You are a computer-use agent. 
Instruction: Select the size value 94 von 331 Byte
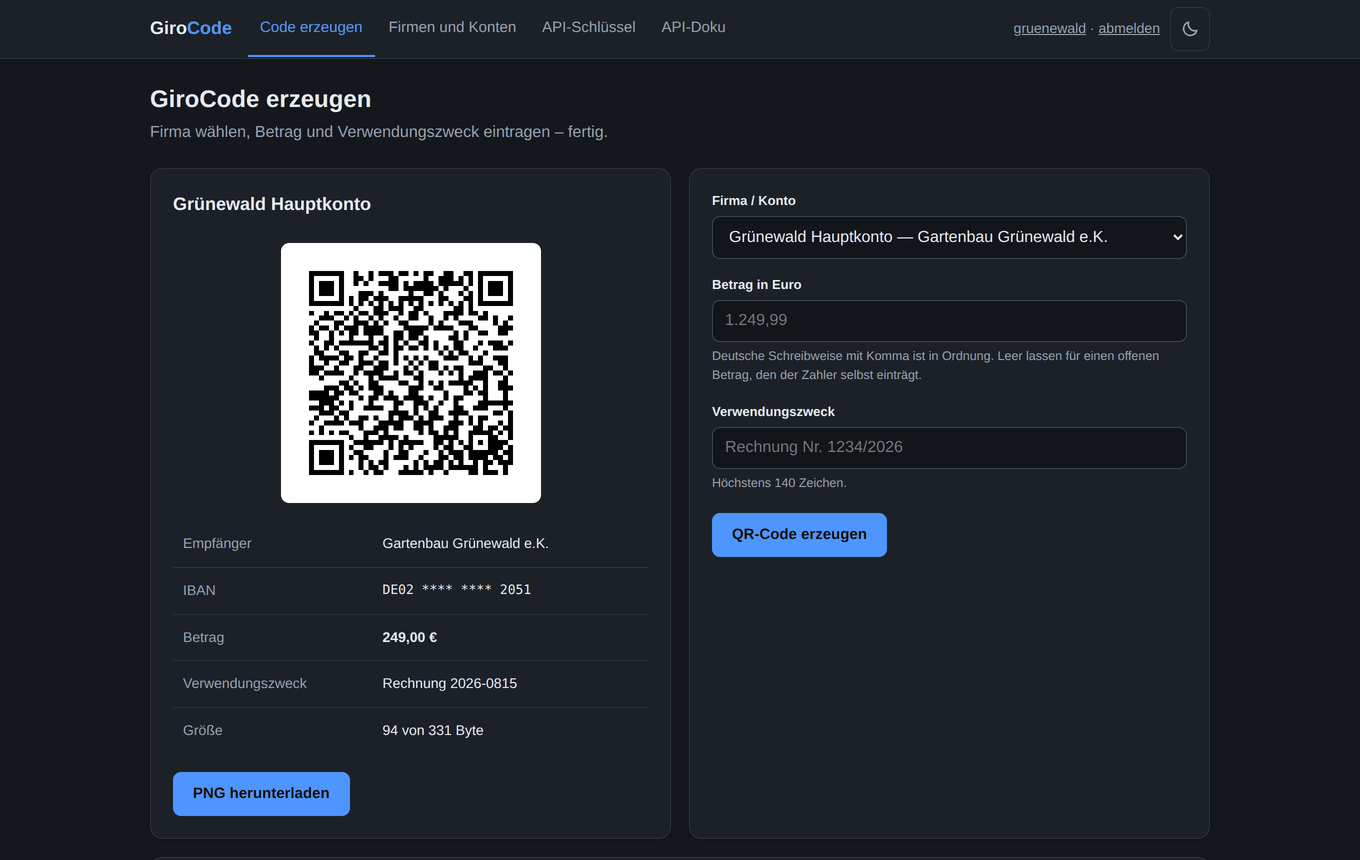[432, 731]
